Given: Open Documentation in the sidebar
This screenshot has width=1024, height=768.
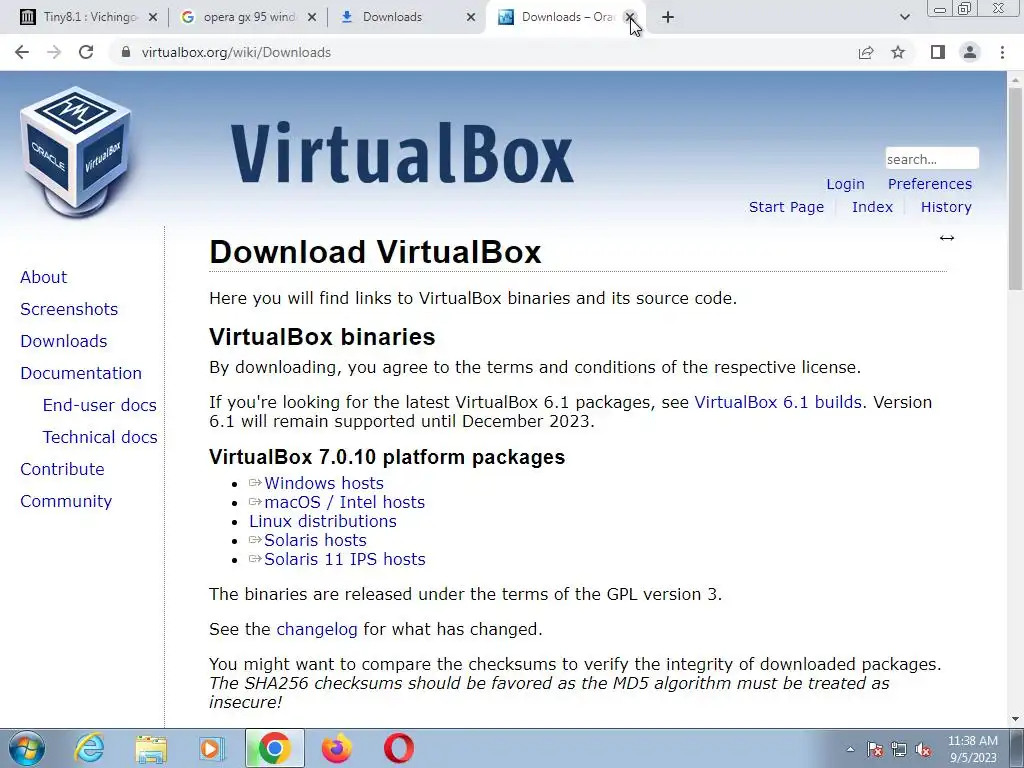Looking at the screenshot, I should (x=81, y=373).
